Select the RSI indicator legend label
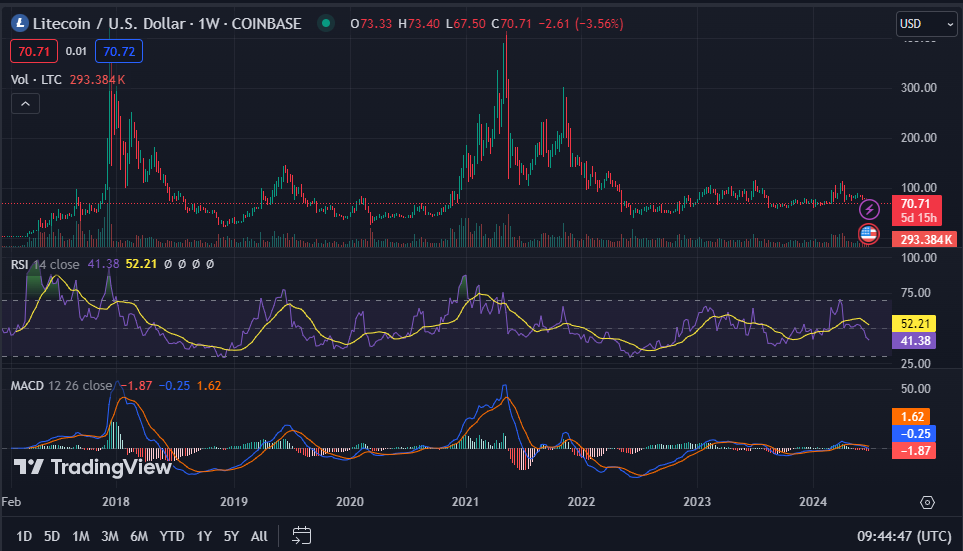The width and height of the screenshot is (963, 551). [20, 264]
